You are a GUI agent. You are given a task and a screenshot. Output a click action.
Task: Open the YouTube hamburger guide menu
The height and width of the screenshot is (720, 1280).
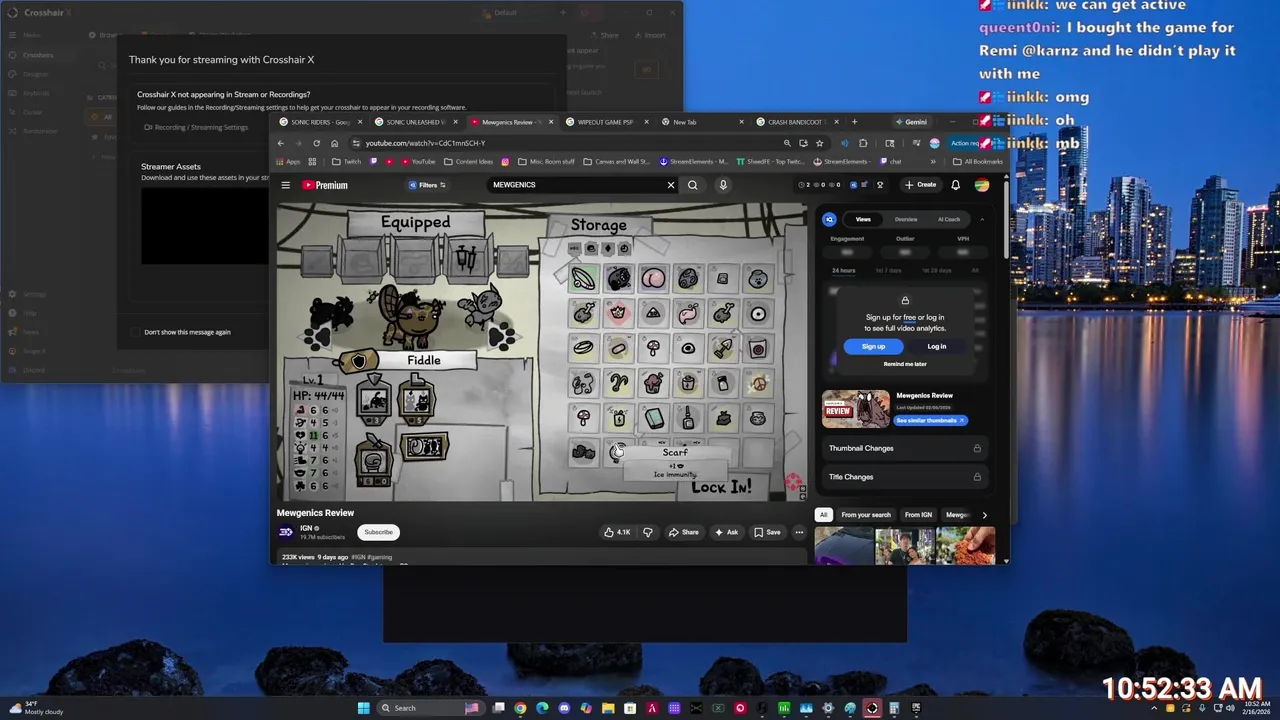coord(285,185)
